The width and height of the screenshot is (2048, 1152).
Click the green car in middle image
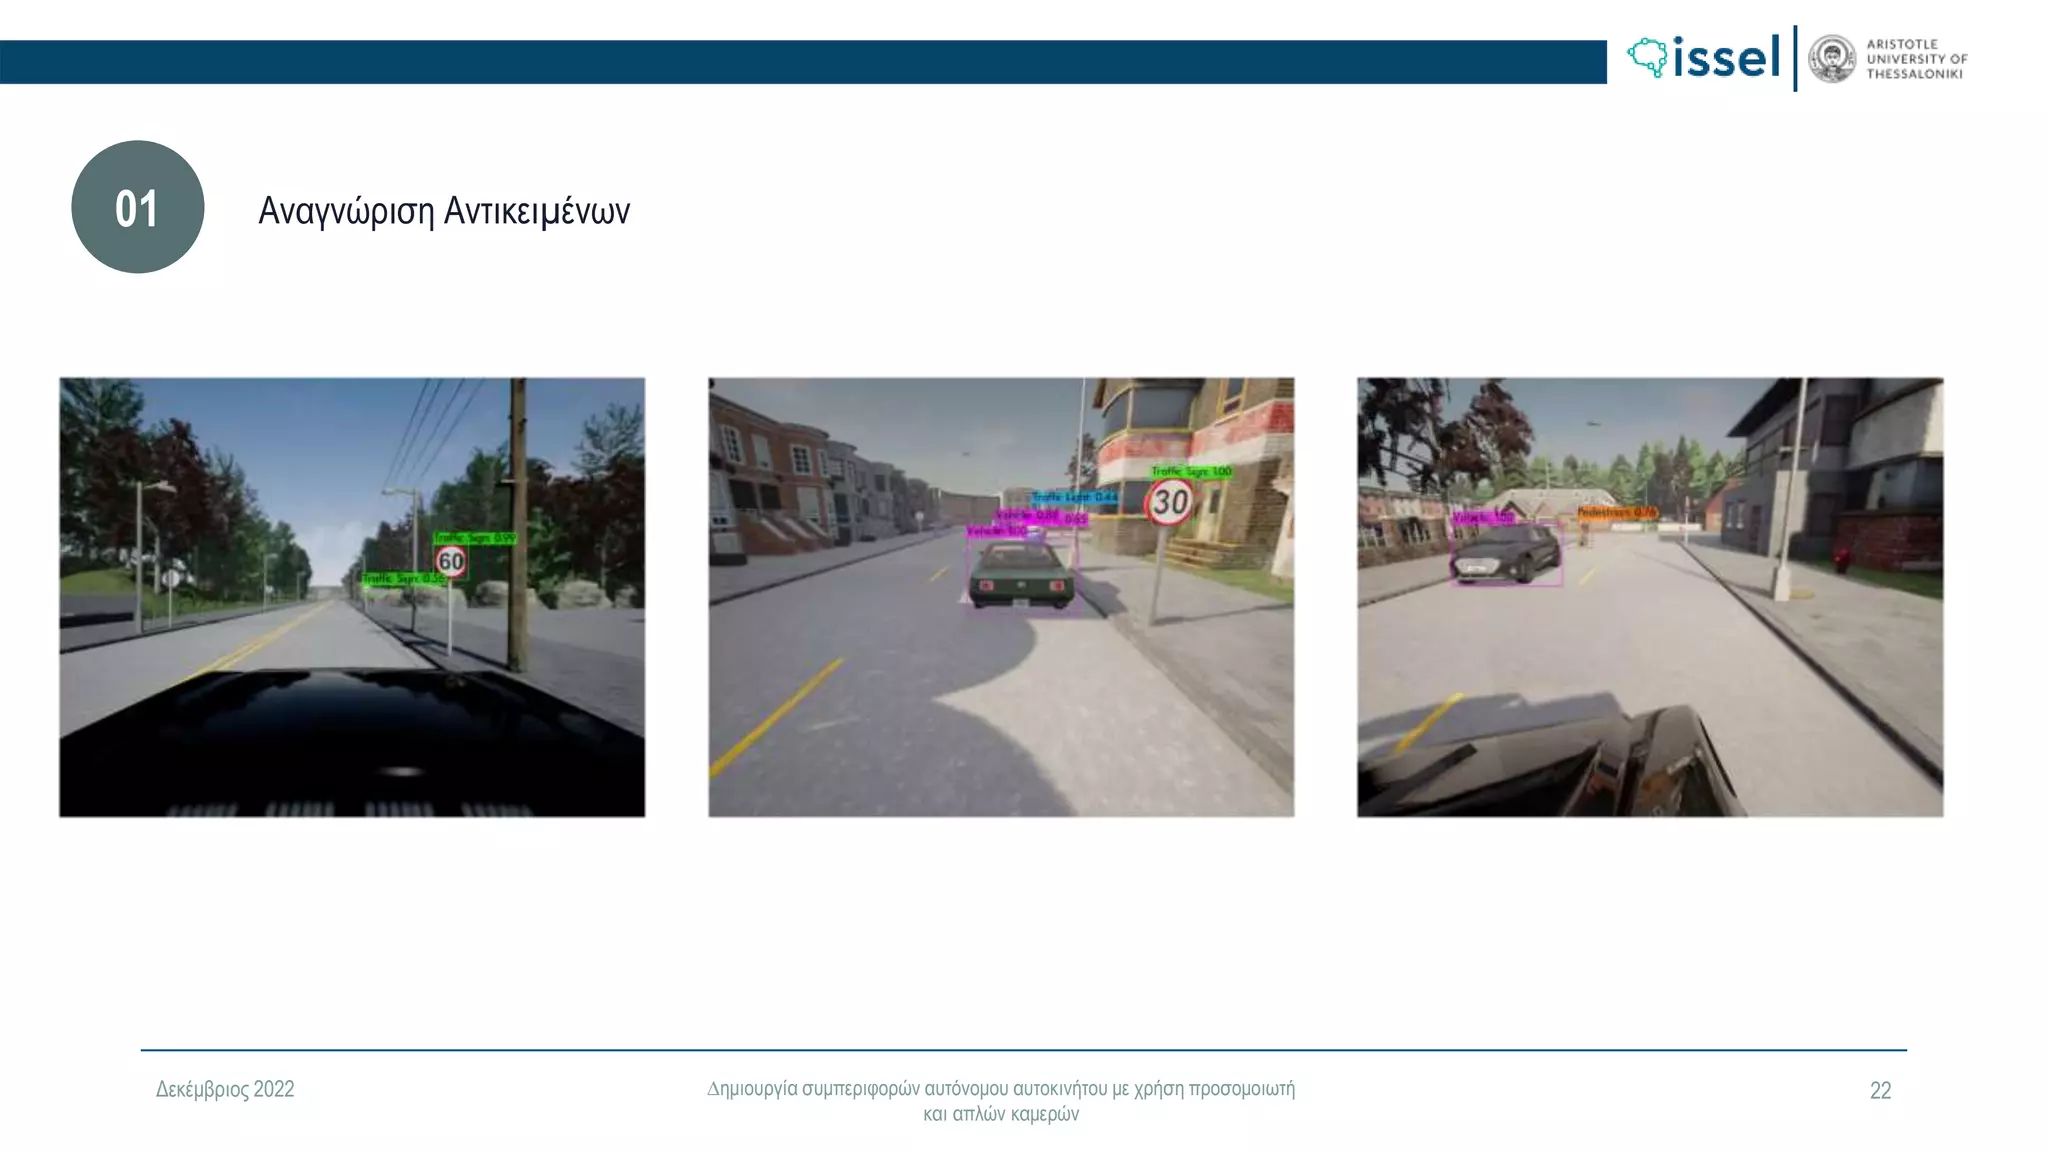[1021, 577]
